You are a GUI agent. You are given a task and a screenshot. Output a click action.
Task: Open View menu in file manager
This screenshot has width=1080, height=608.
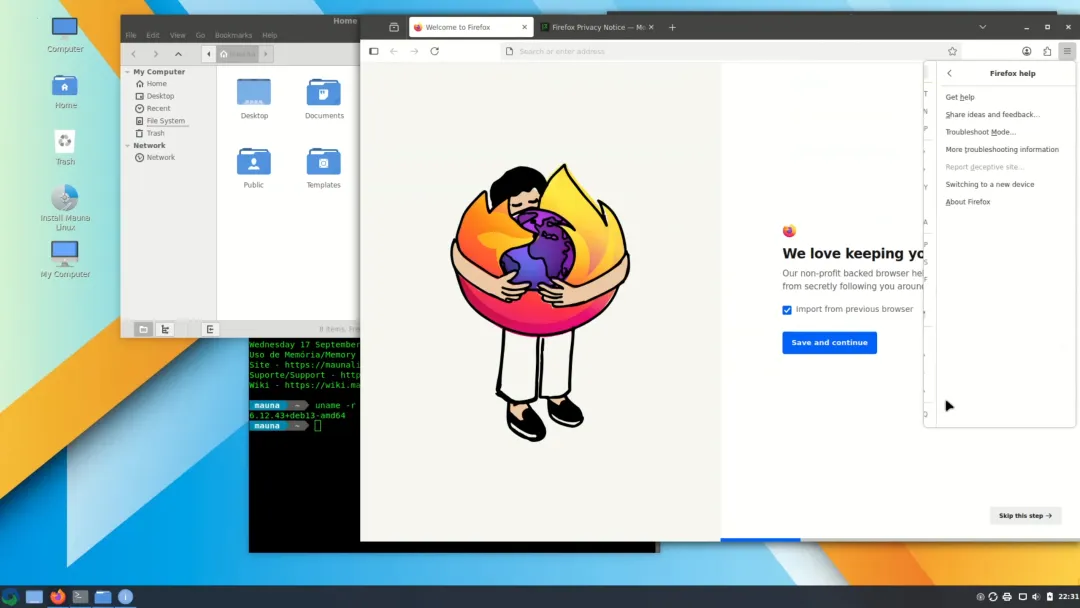pyautogui.click(x=178, y=35)
